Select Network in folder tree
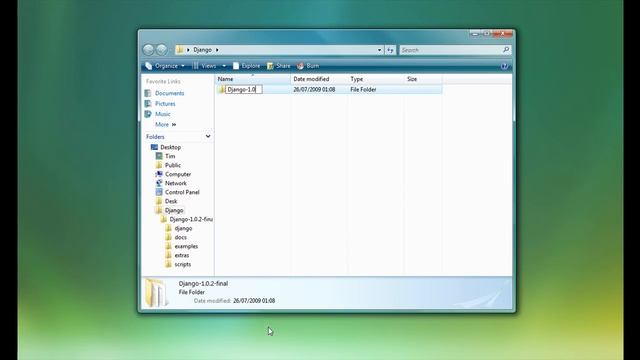 click(176, 183)
